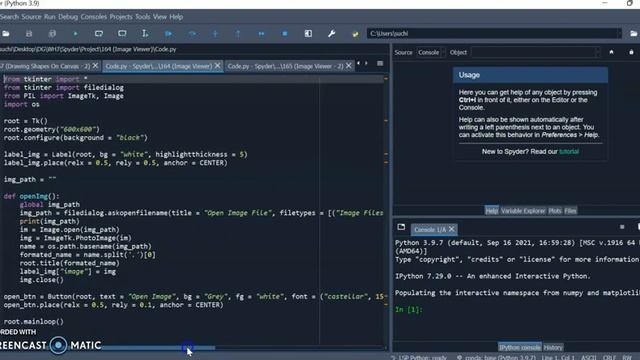Click the conda: base (Python 3.9.7) status entry
This screenshot has height=360, width=640.
[497, 358]
